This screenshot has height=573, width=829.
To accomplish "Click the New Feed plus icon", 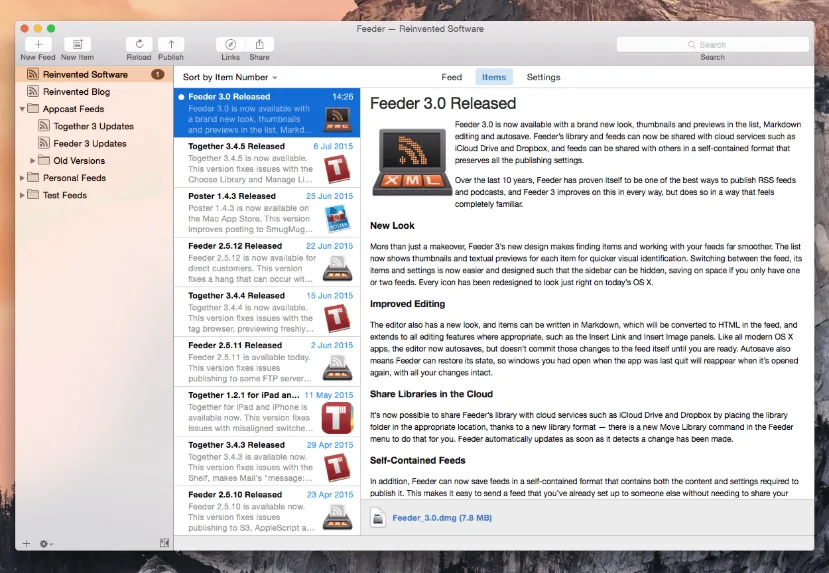I will (x=38, y=44).
